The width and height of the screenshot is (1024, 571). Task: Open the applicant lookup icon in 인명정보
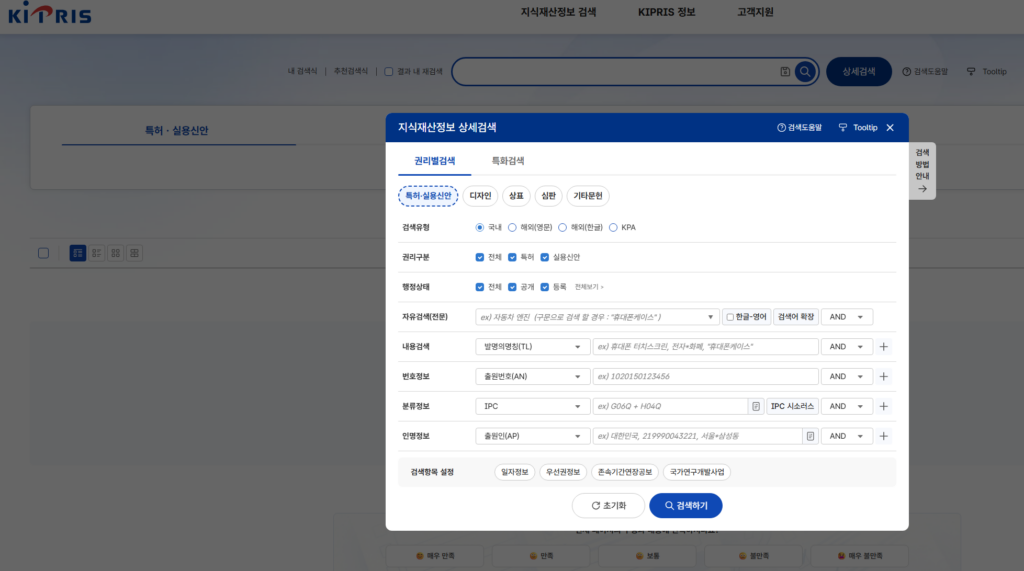point(810,436)
